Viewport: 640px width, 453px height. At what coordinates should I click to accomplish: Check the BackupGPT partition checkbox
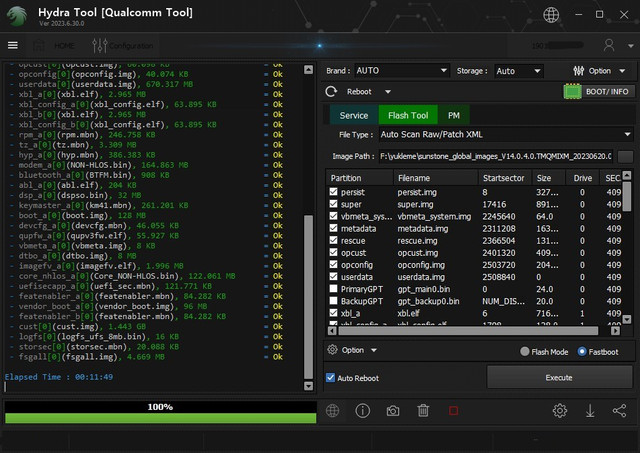pos(333,301)
